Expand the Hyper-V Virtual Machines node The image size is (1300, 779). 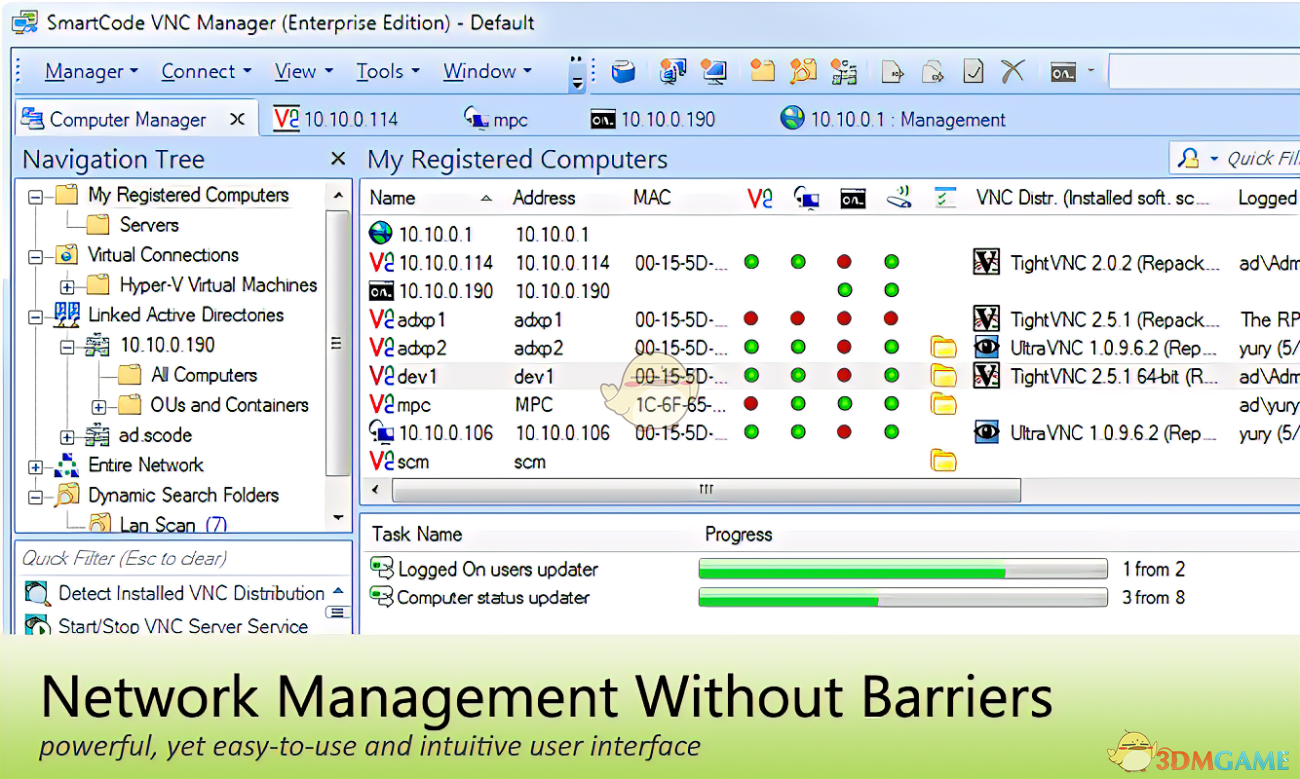point(69,285)
